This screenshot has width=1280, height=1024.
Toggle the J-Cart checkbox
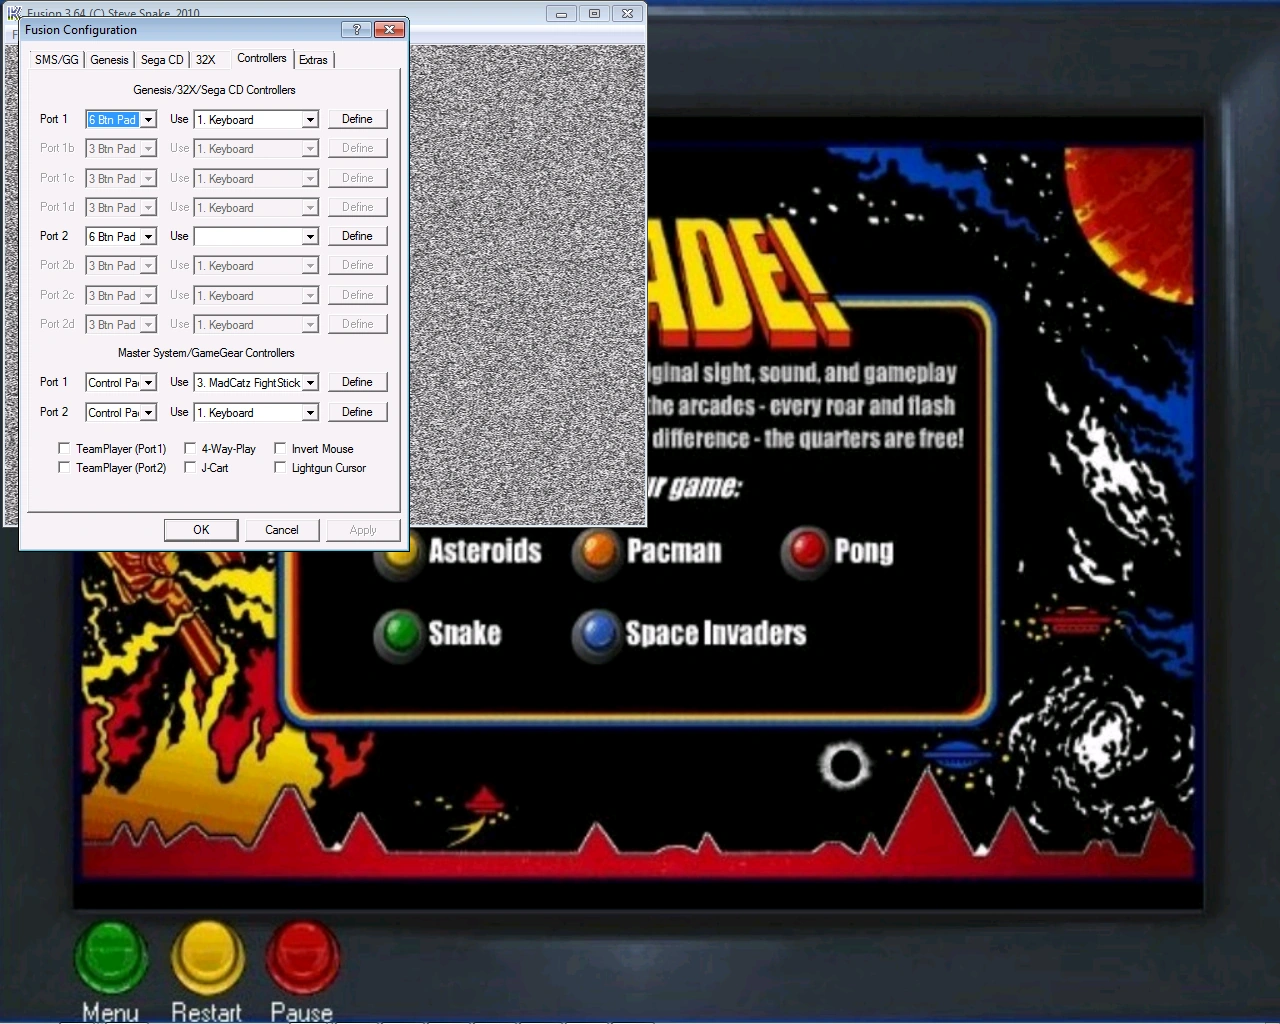pos(190,468)
